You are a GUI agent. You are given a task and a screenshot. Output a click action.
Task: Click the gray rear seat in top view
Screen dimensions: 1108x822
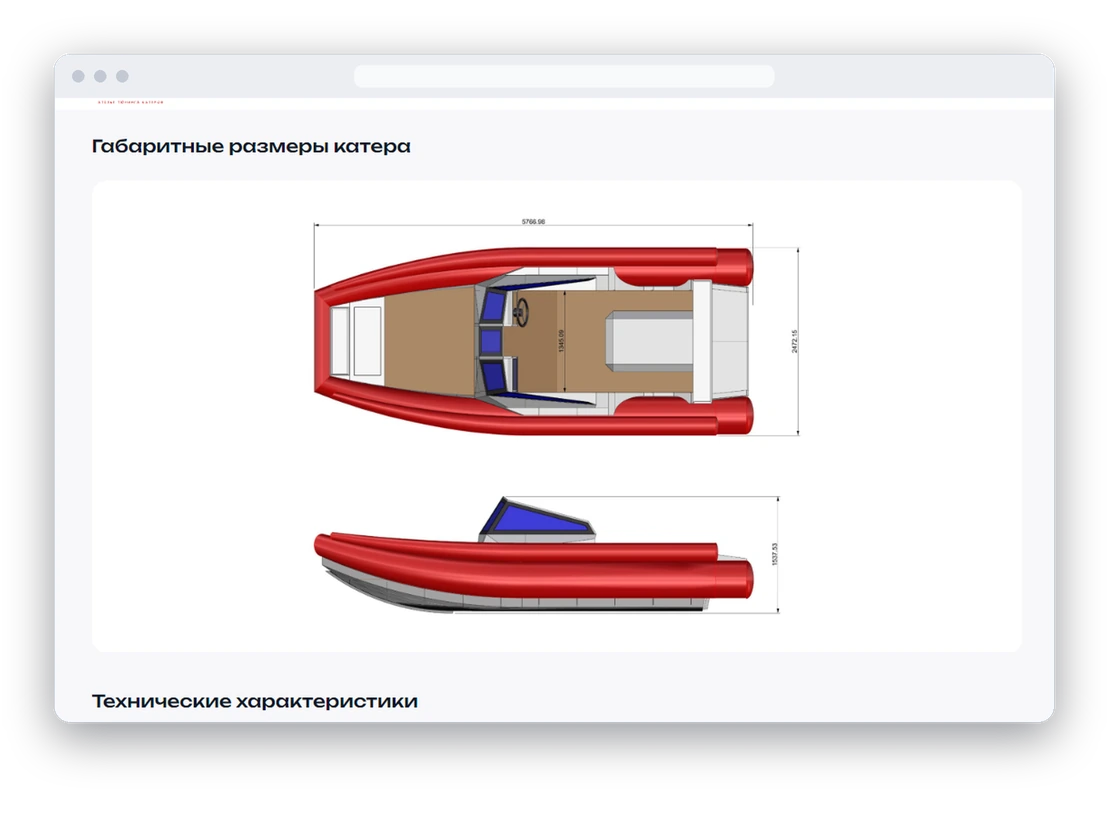649,341
